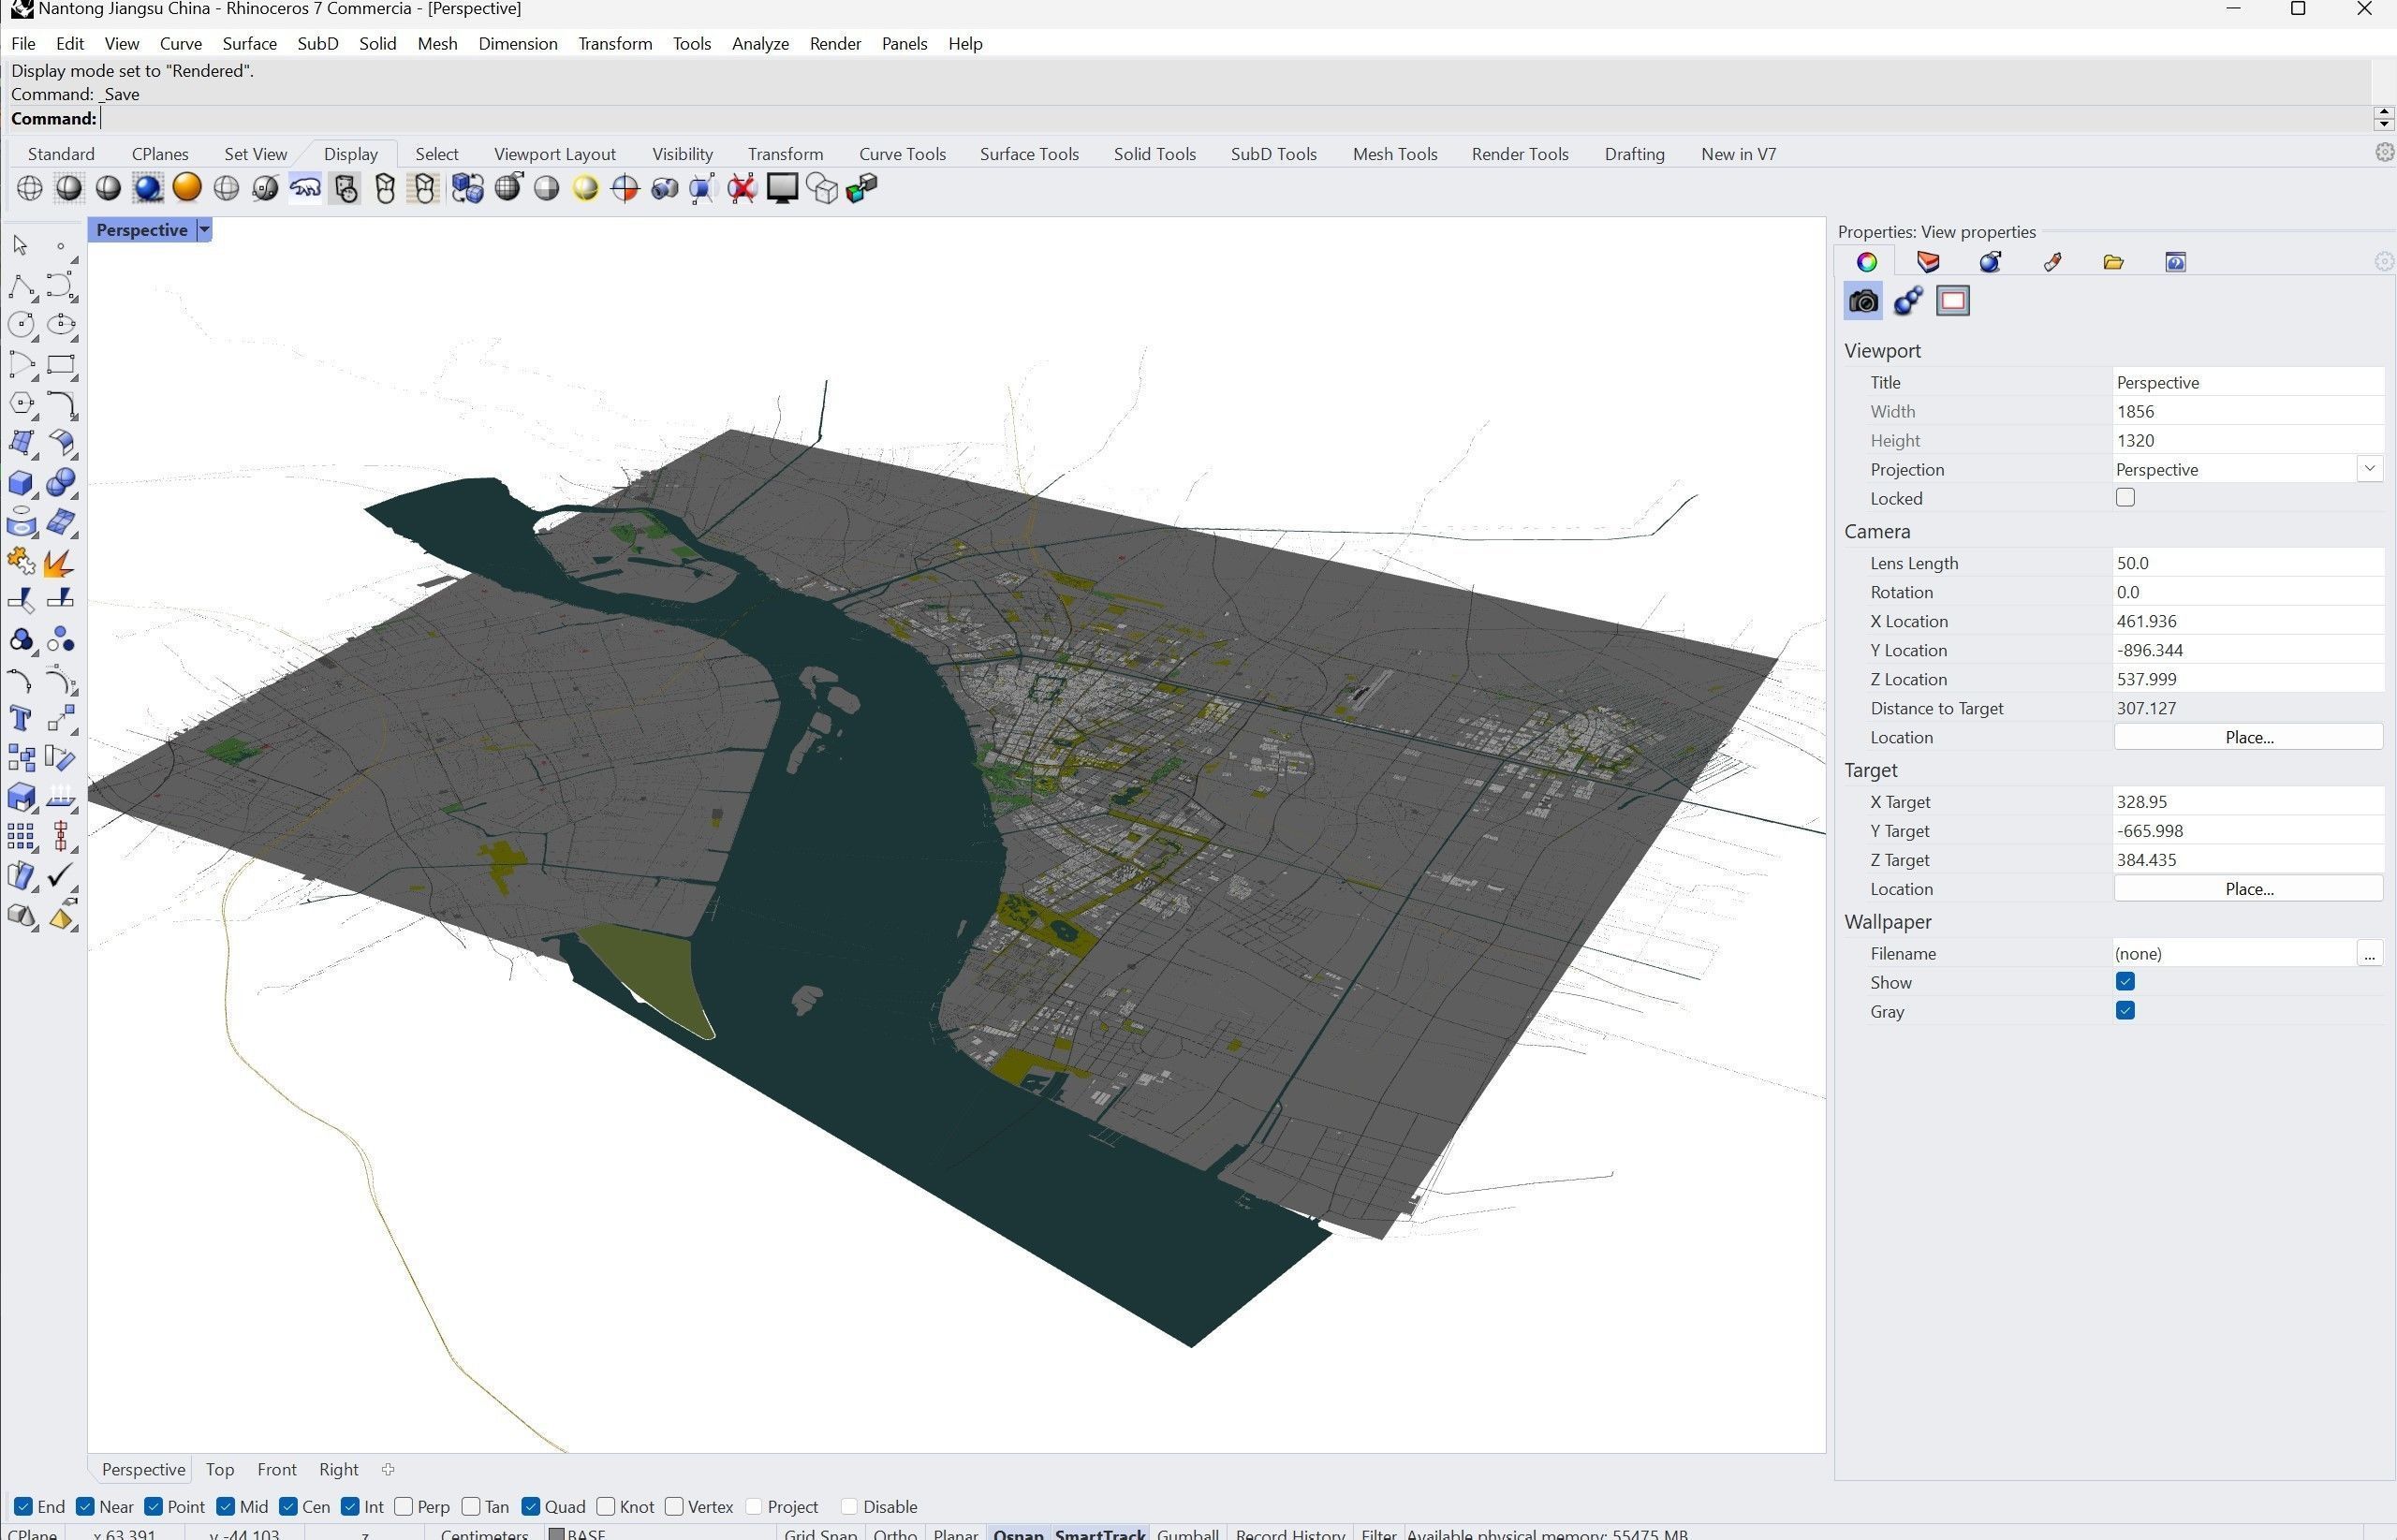Enable the Vertex osnap checkbox

pos(674,1506)
